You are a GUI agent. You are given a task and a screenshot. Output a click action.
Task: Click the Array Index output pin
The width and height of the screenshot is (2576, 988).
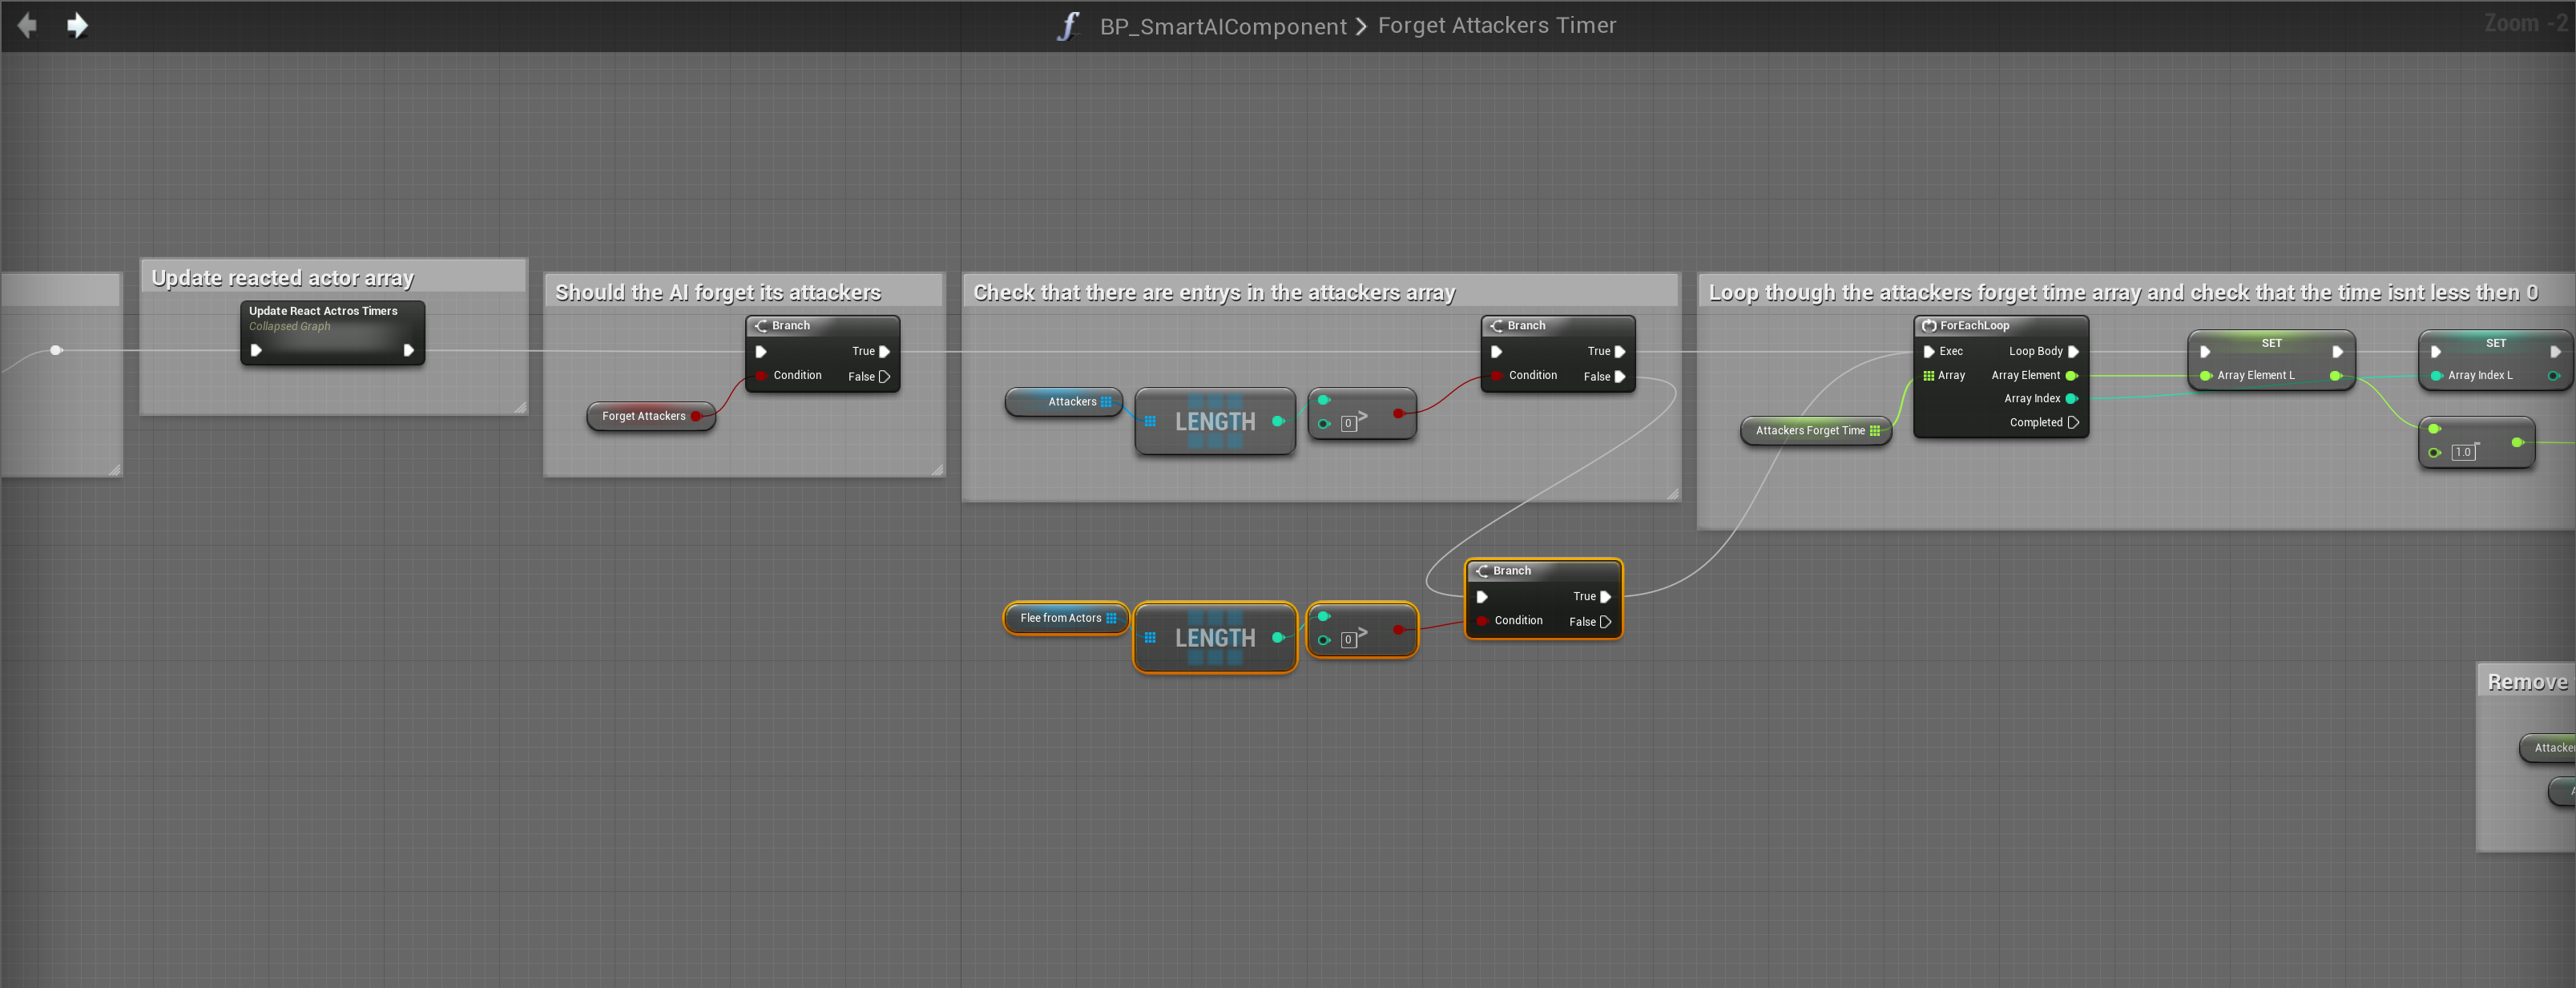2071,399
